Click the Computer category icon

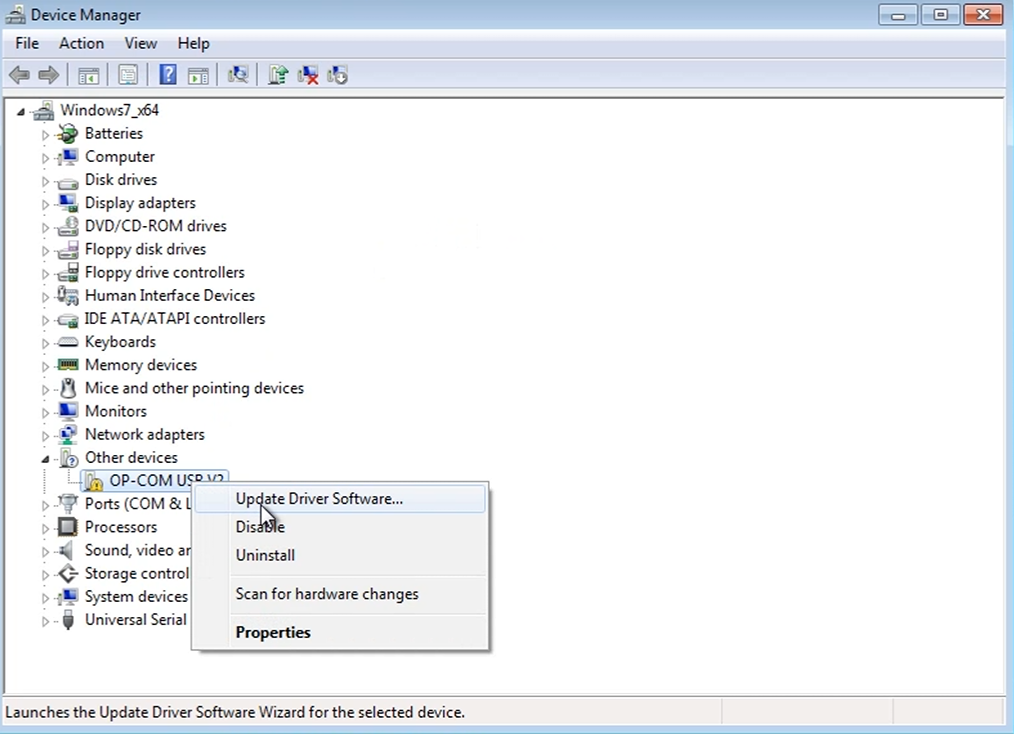(67, 157)
